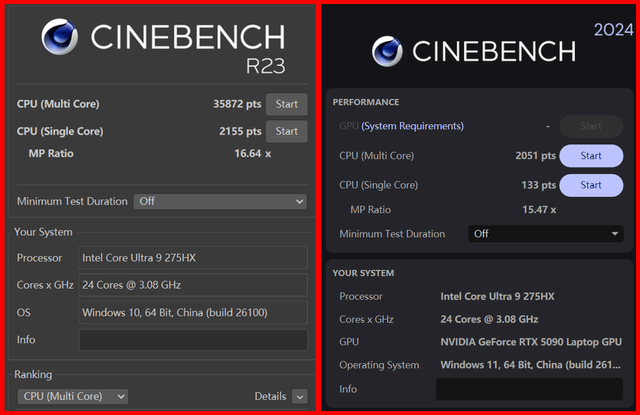Screen dimensions: 640x415
Task: Start Cinebench 2024 CPU Single Core benchmark
Action: (590, 185)
